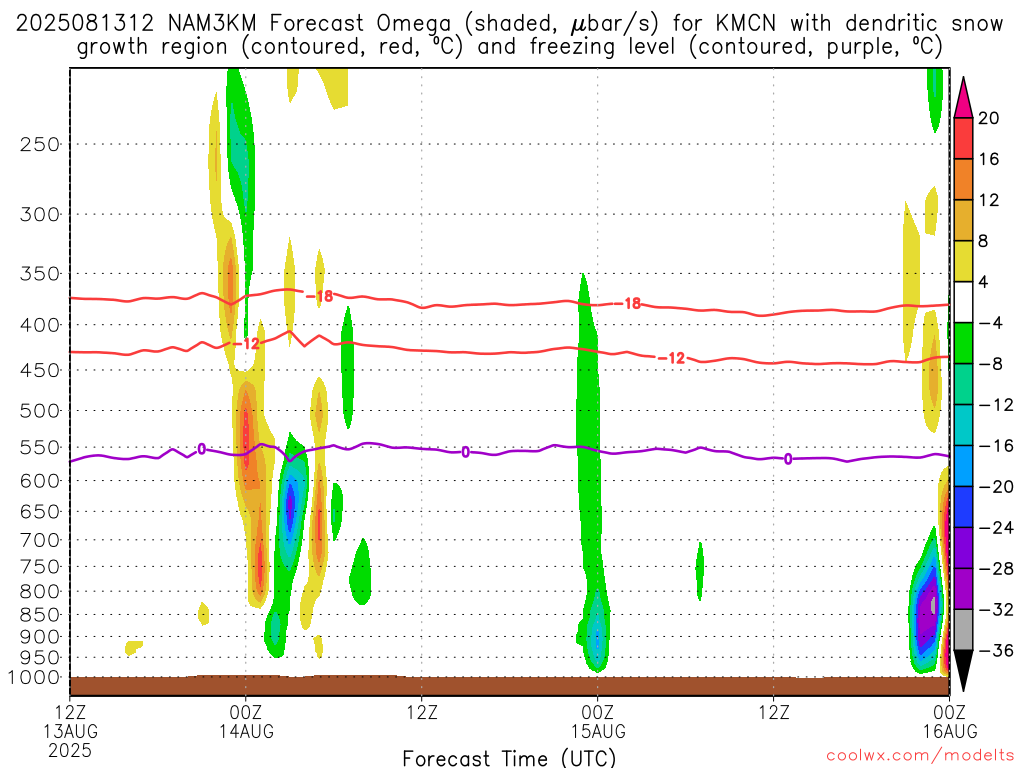The image size is (1024, 768).
Task: Click the magenta arrow atop the colorbar
Action: pos(963,98)
